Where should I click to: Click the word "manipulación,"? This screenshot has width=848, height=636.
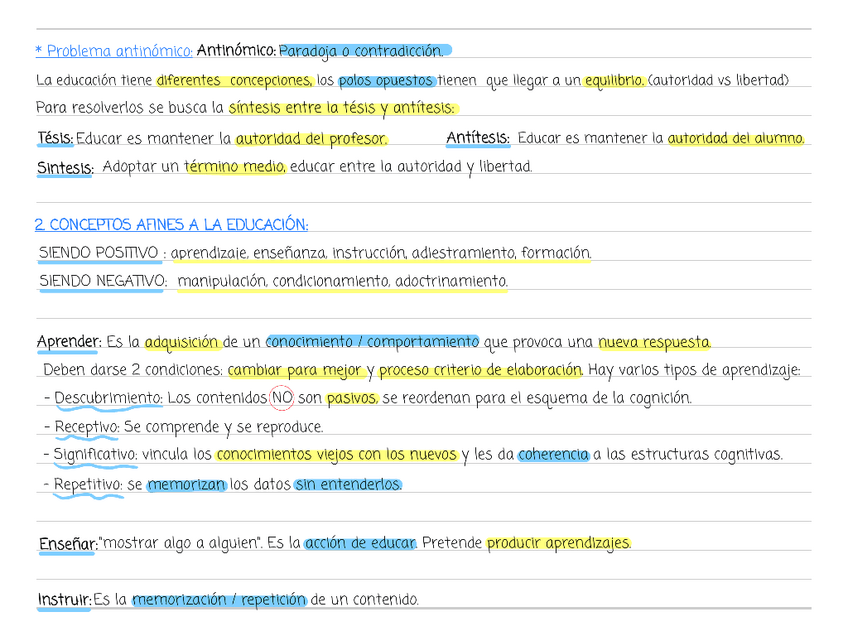[222, 281]
